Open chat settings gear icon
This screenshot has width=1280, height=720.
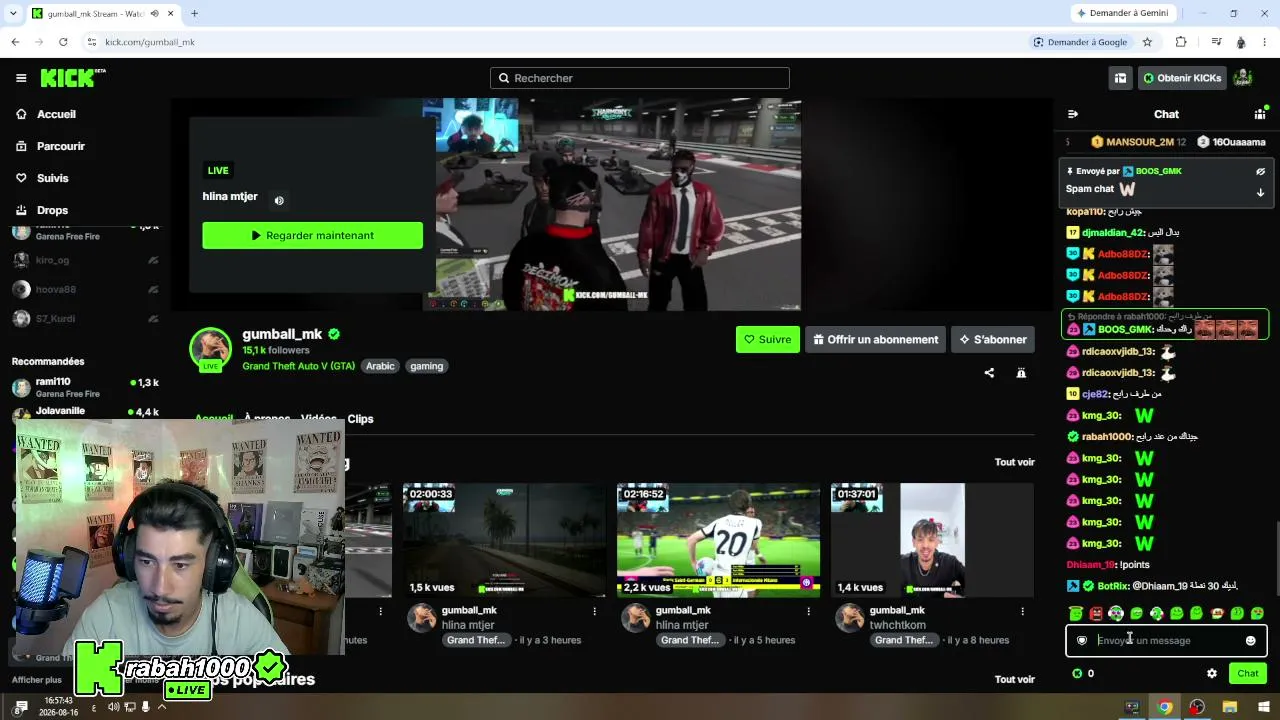point(1212,673)
